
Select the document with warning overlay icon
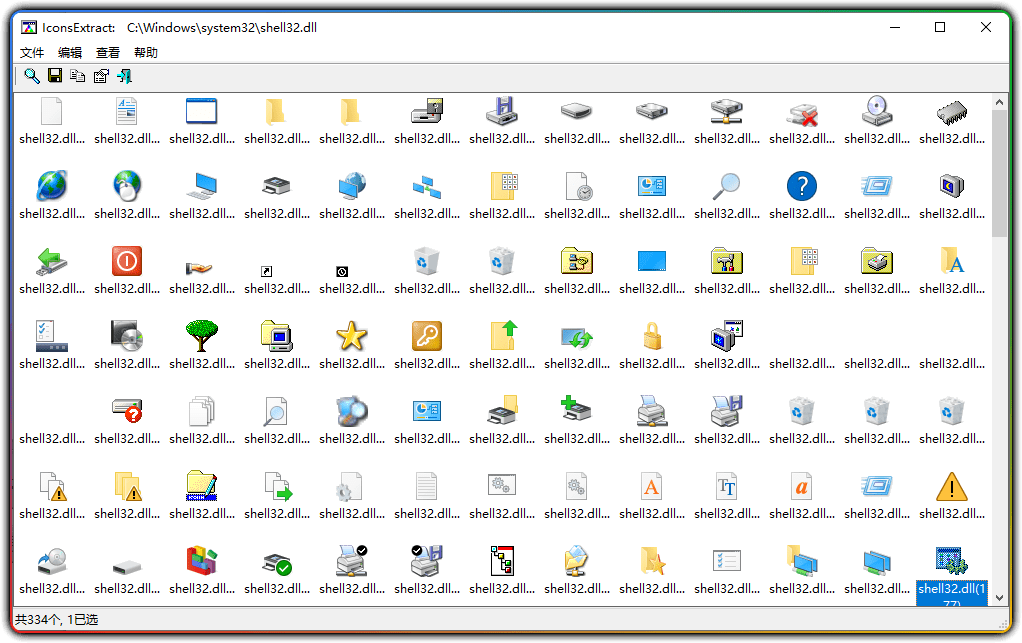pos(52,486)
